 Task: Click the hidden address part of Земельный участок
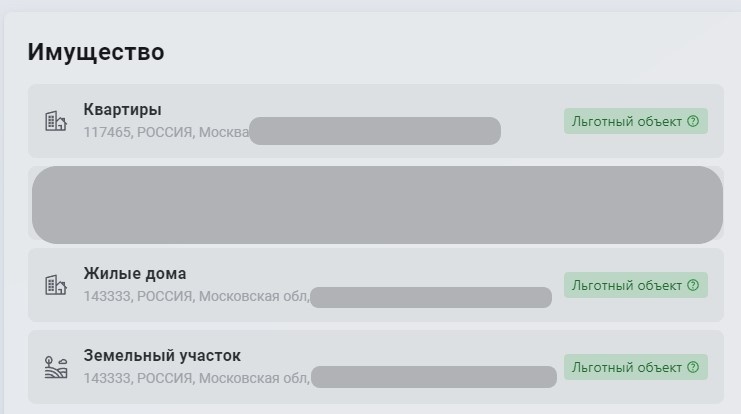(434, 377)
